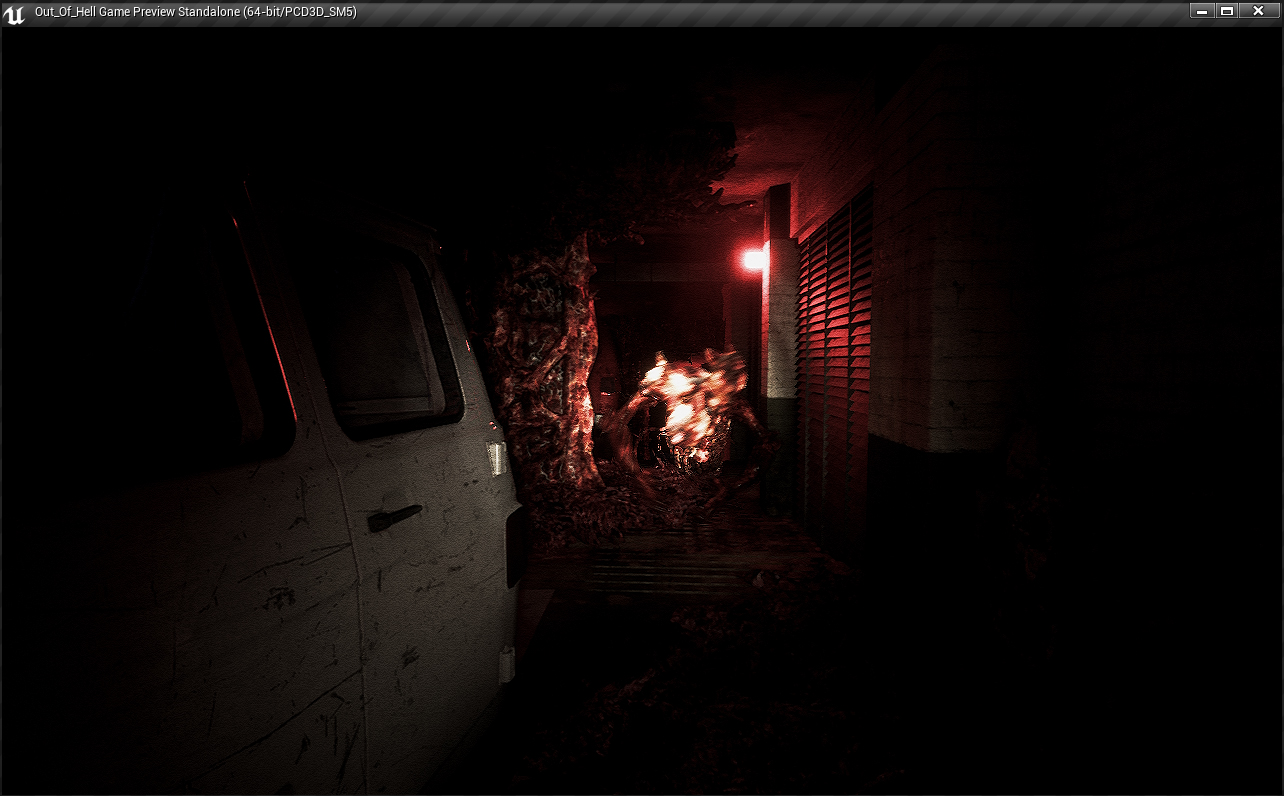Click the small white reflector on the van
1284x796 pixels.
pyautogui.click(x=495, y=458)
